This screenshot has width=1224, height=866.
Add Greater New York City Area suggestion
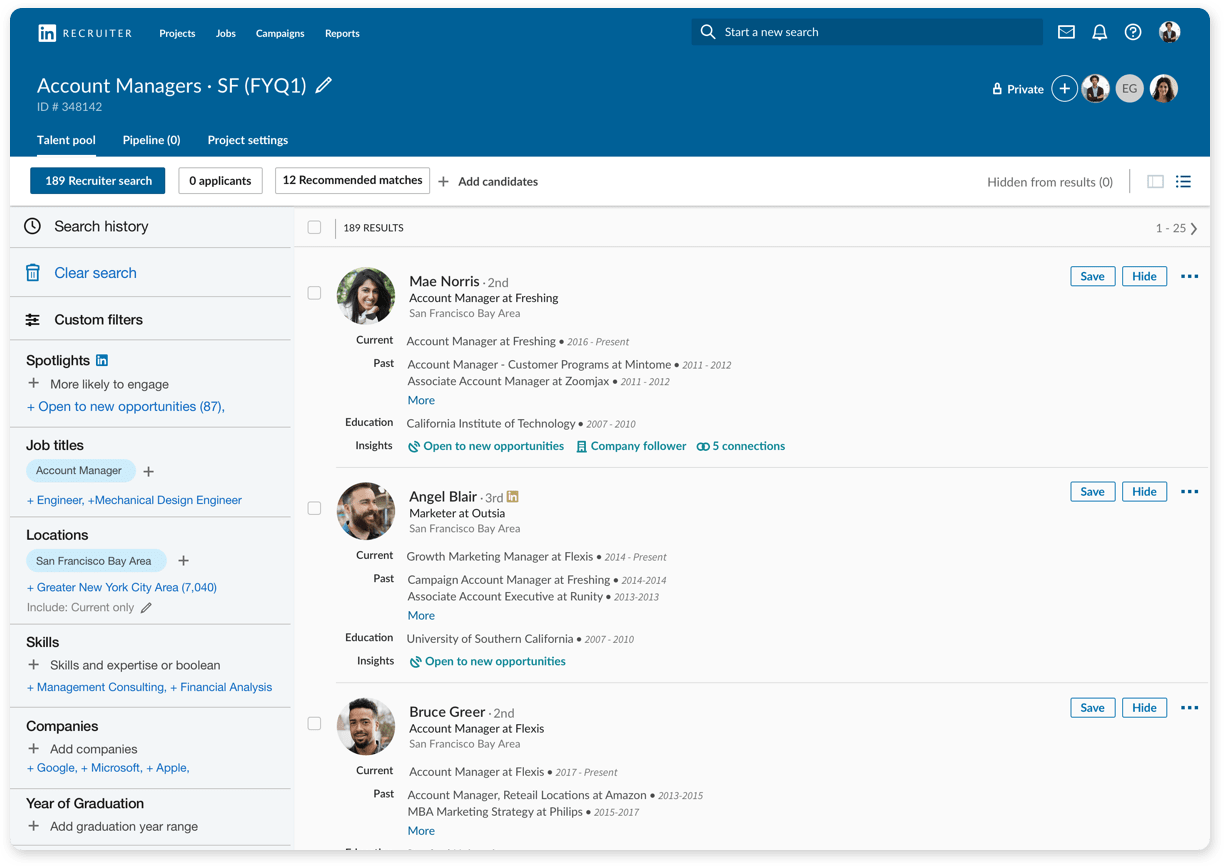pyautogui.click(x=122, y=587)
